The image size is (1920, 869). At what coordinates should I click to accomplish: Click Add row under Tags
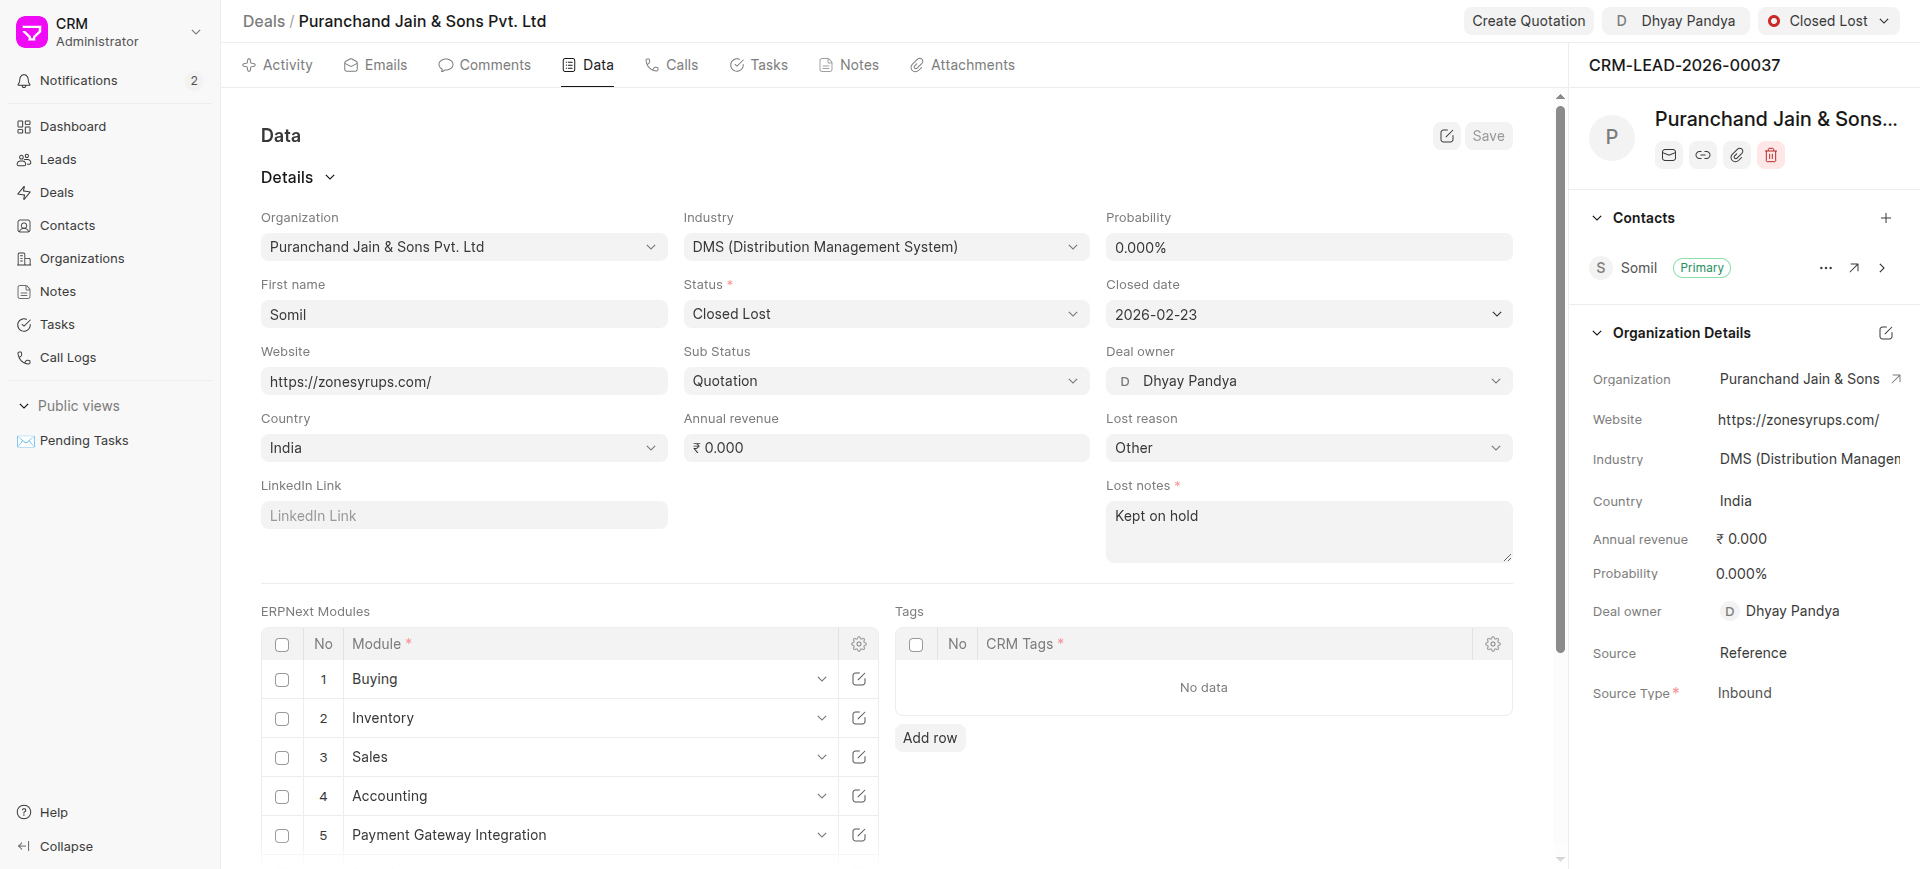tap(929, 738)
